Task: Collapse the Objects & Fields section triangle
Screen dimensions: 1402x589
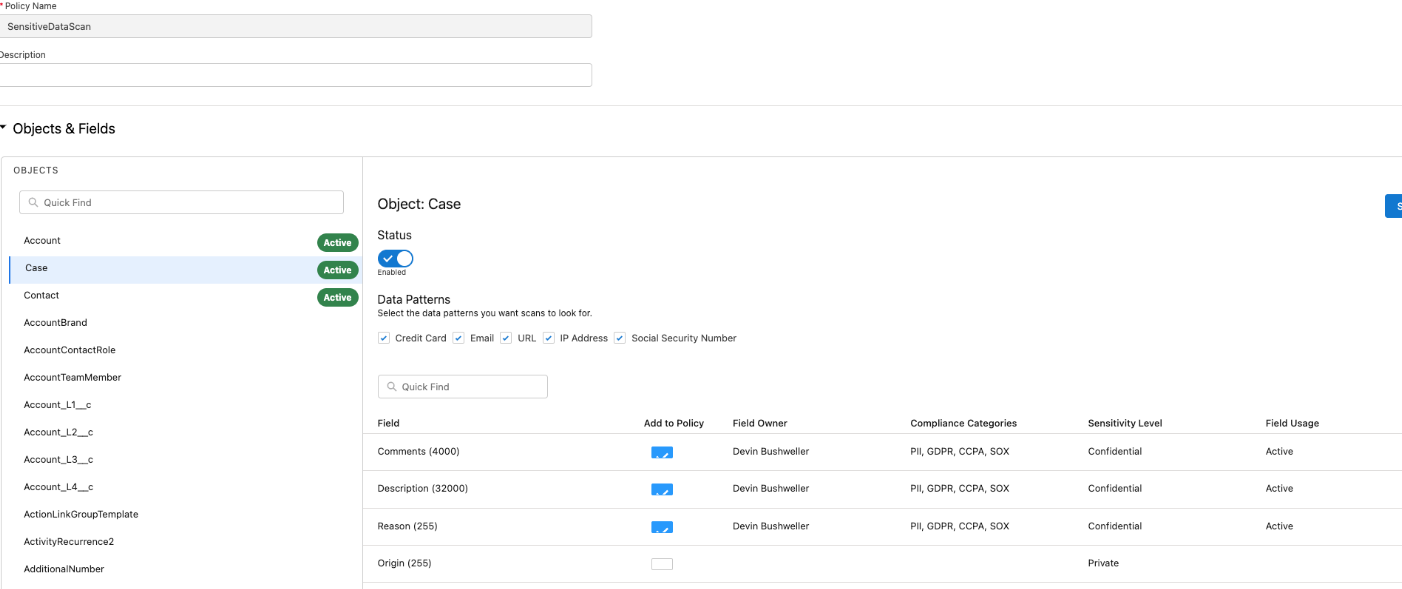Action: click(3, 128)
